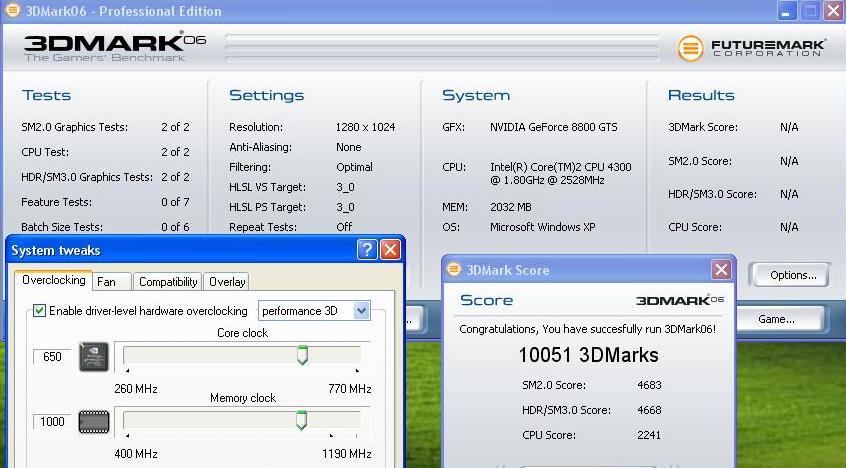Screen dimensions: 846x468
Task: Open the performance 3D dropdown
Action: [x=314, y=311]
